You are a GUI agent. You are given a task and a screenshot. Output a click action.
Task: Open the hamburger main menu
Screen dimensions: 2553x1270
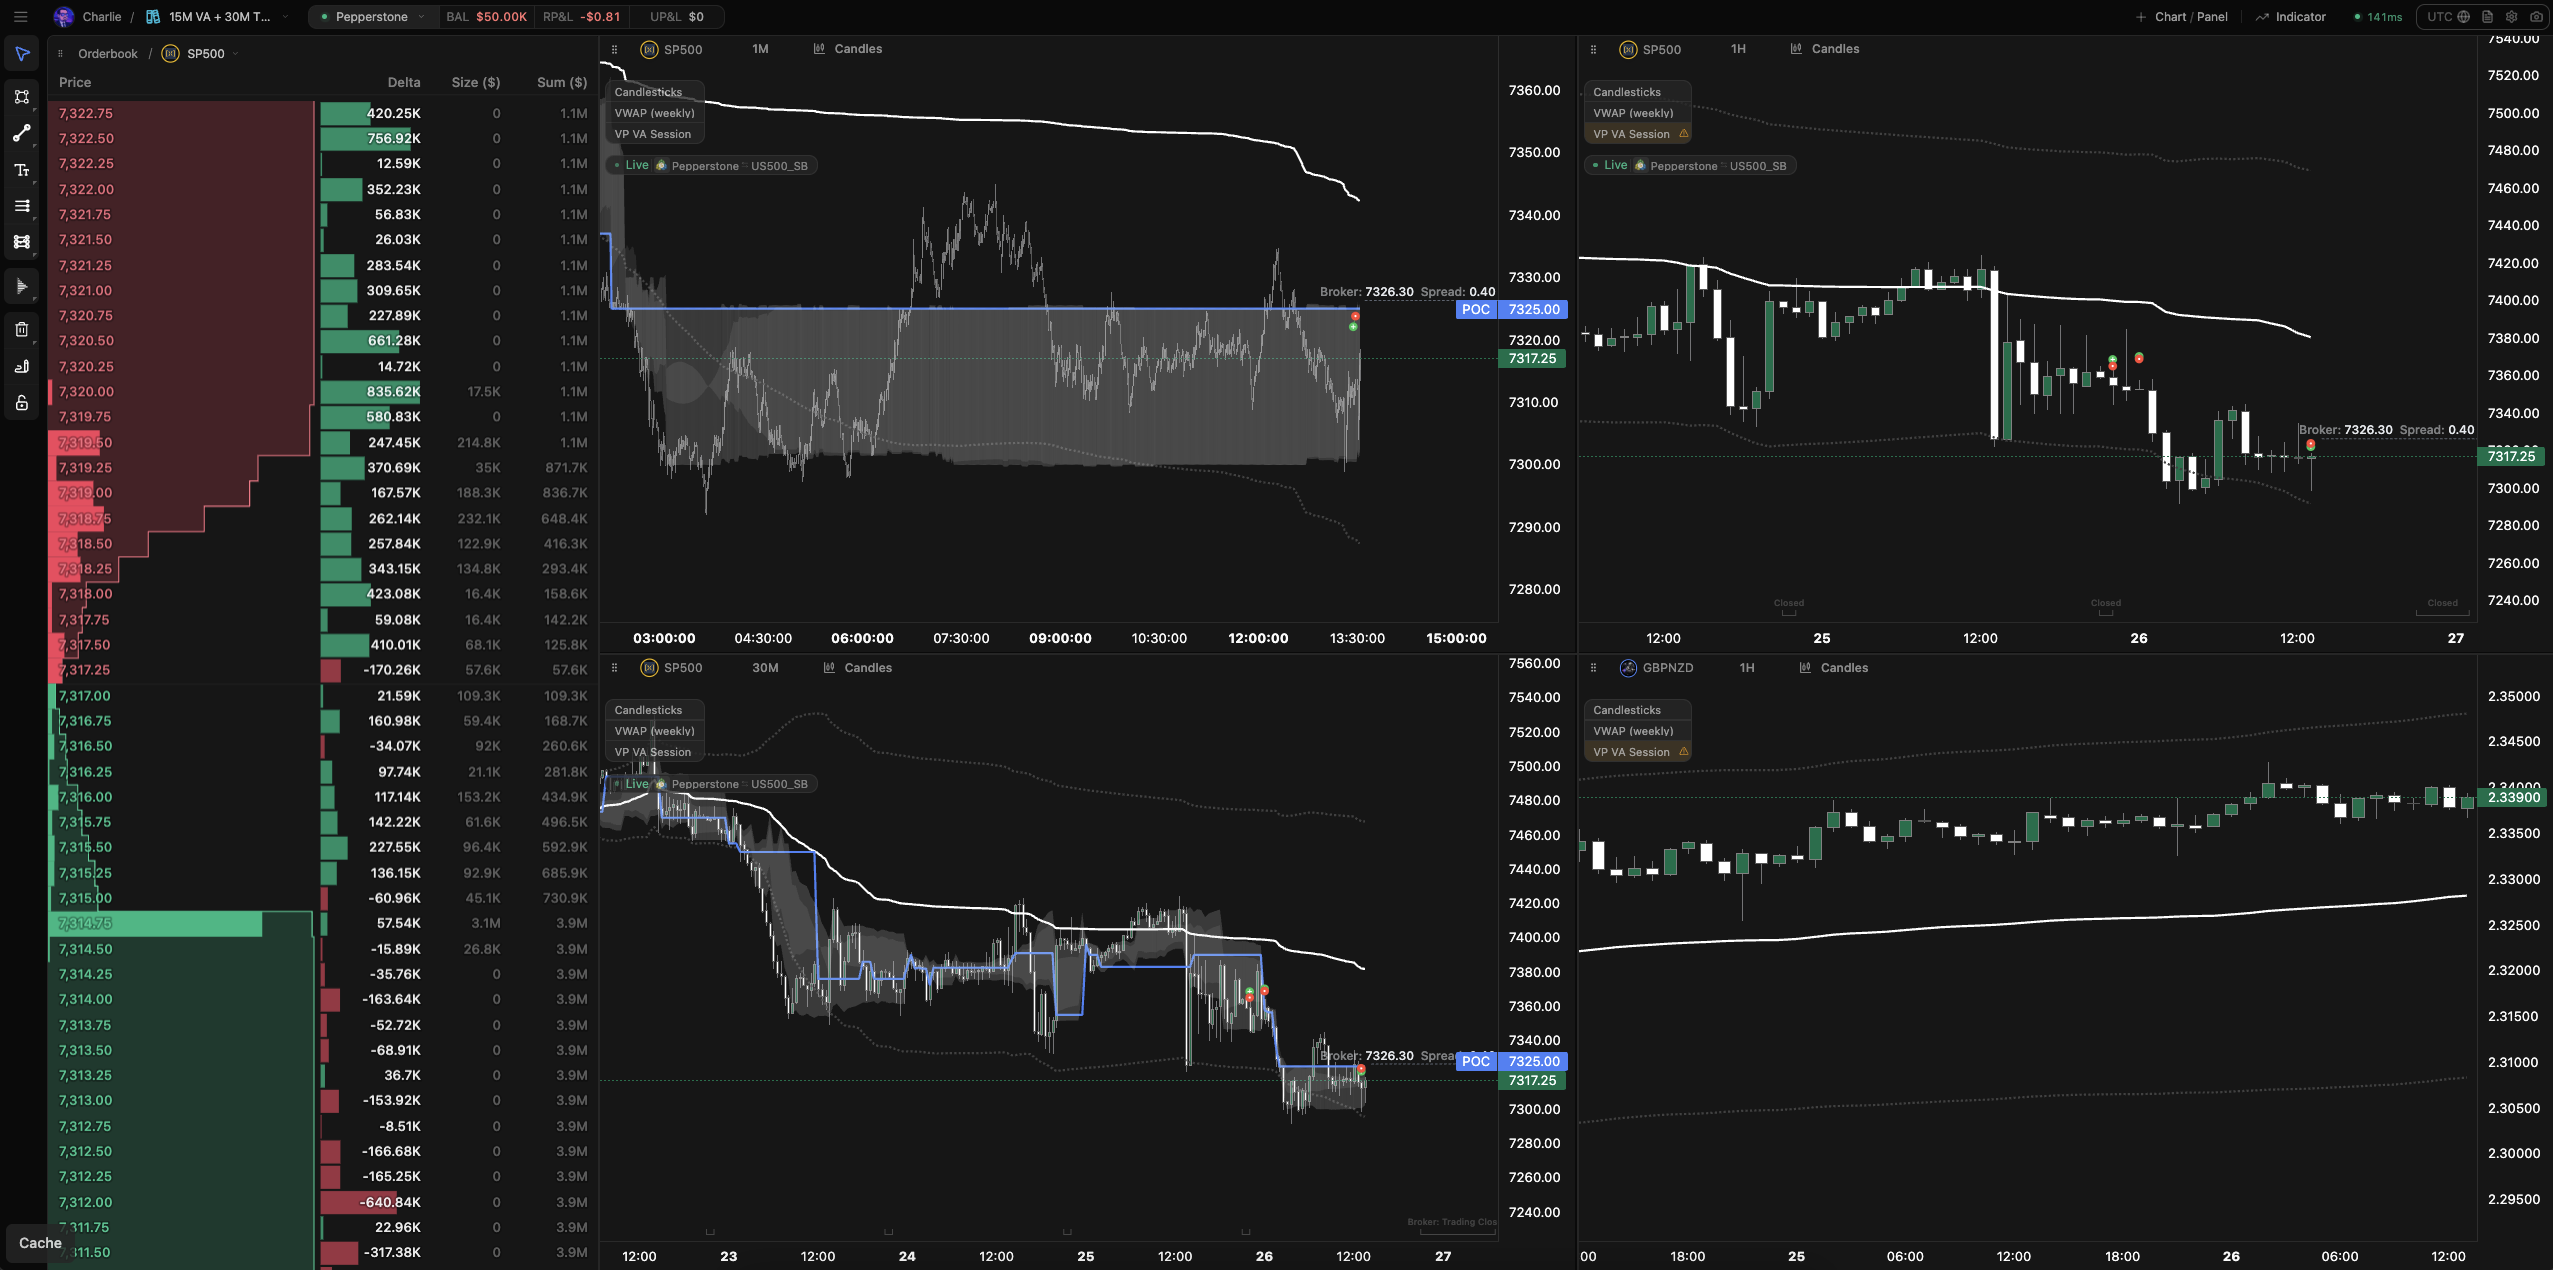coord(20,17)
